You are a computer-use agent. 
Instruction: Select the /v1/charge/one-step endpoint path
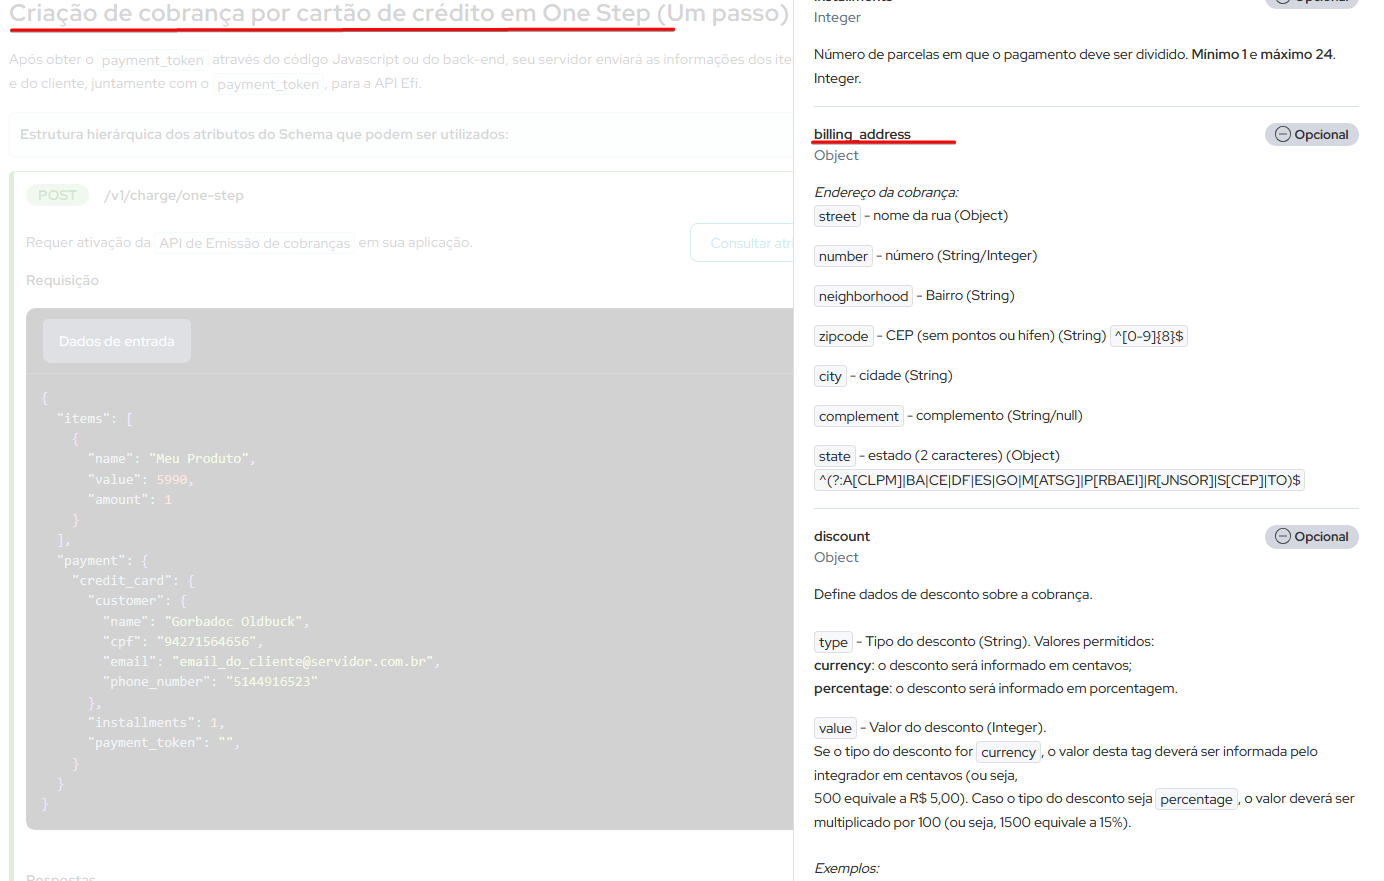tap(174, 196)
